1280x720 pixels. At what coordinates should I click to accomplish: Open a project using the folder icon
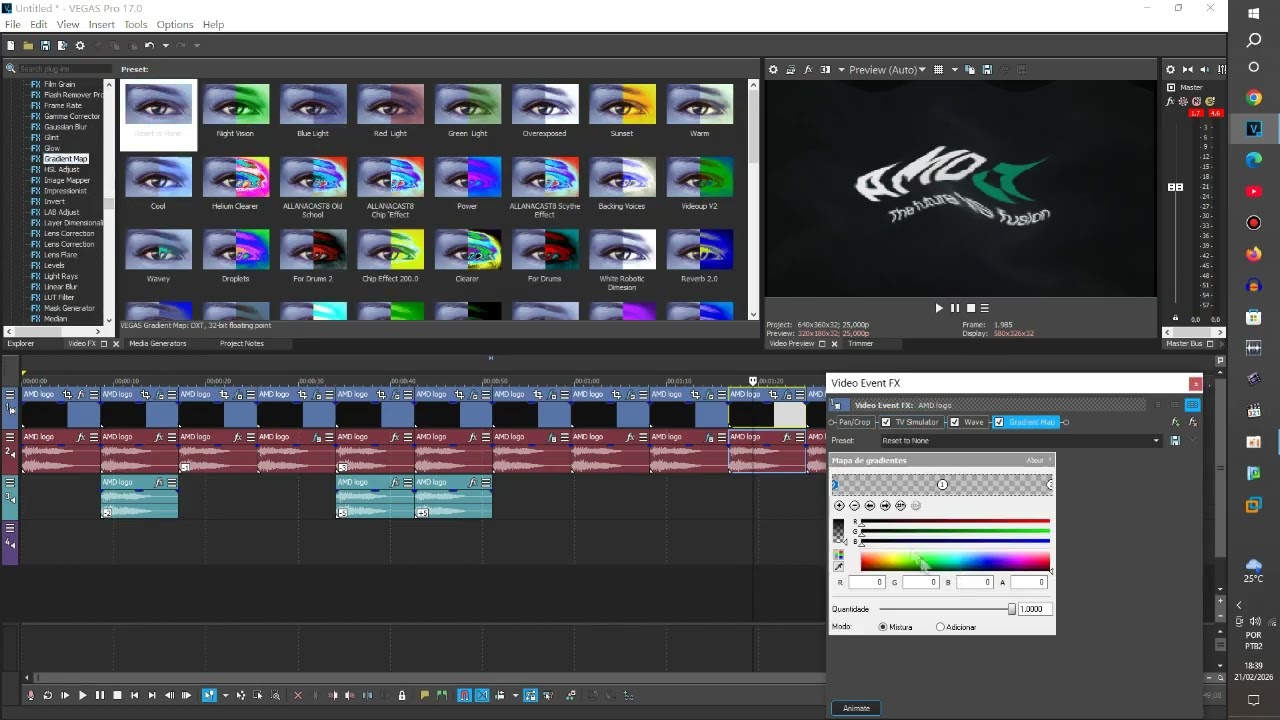pos(28,45)
